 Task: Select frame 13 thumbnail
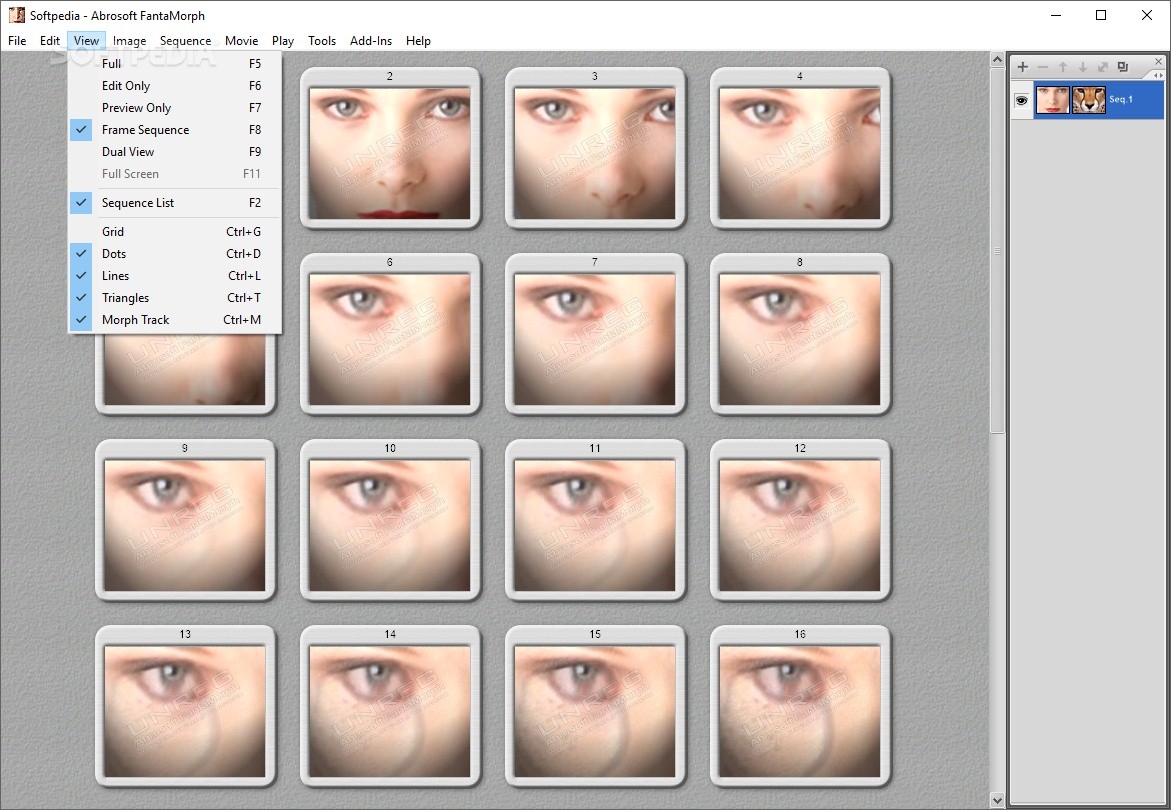[x=185, y=705]
